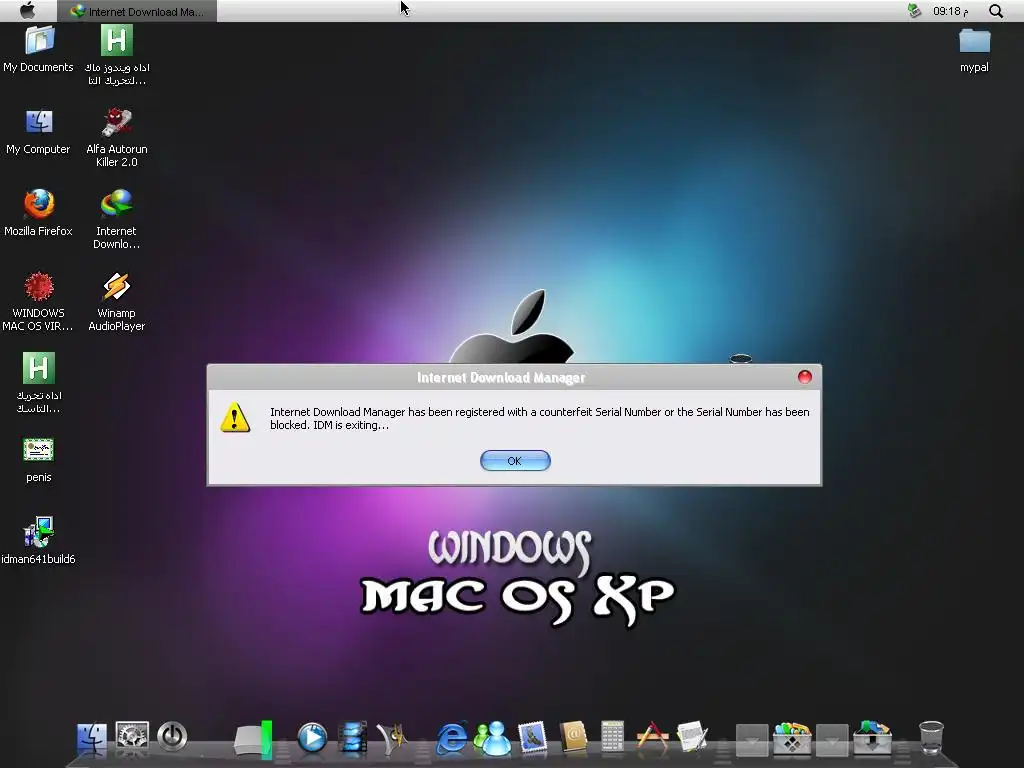The height and width of the screenshot is (768, 1024).
Task: Launch the Mozilla Firefox desktop shortcut
Action: pos(39,213)
